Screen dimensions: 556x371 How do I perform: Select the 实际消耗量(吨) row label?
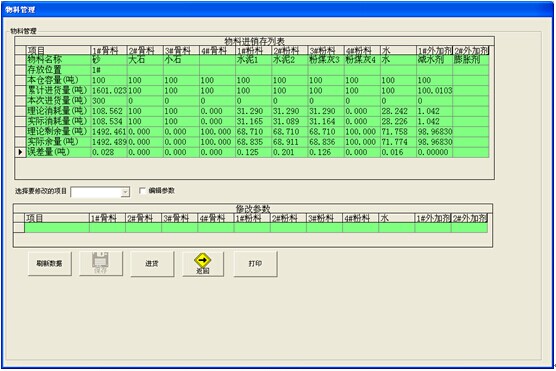click(x=59, y=121)
